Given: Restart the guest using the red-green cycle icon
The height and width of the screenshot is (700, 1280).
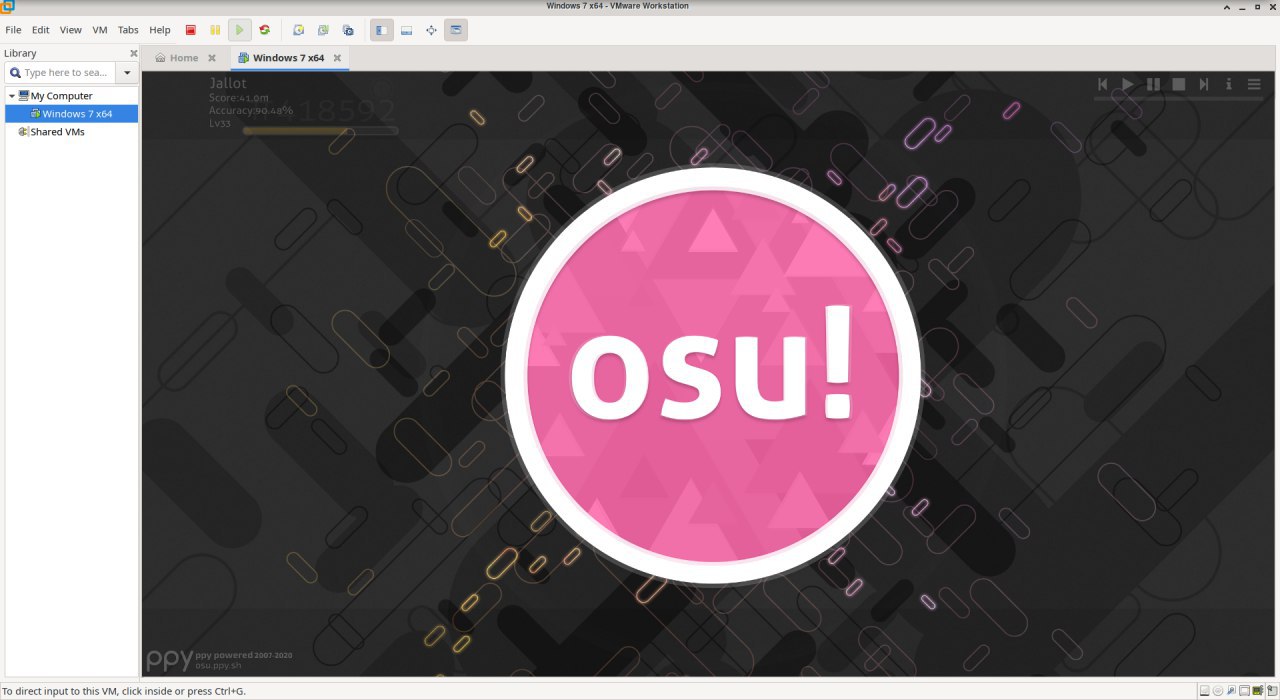Looking at the screenshot, I should [x=264, y=30].
